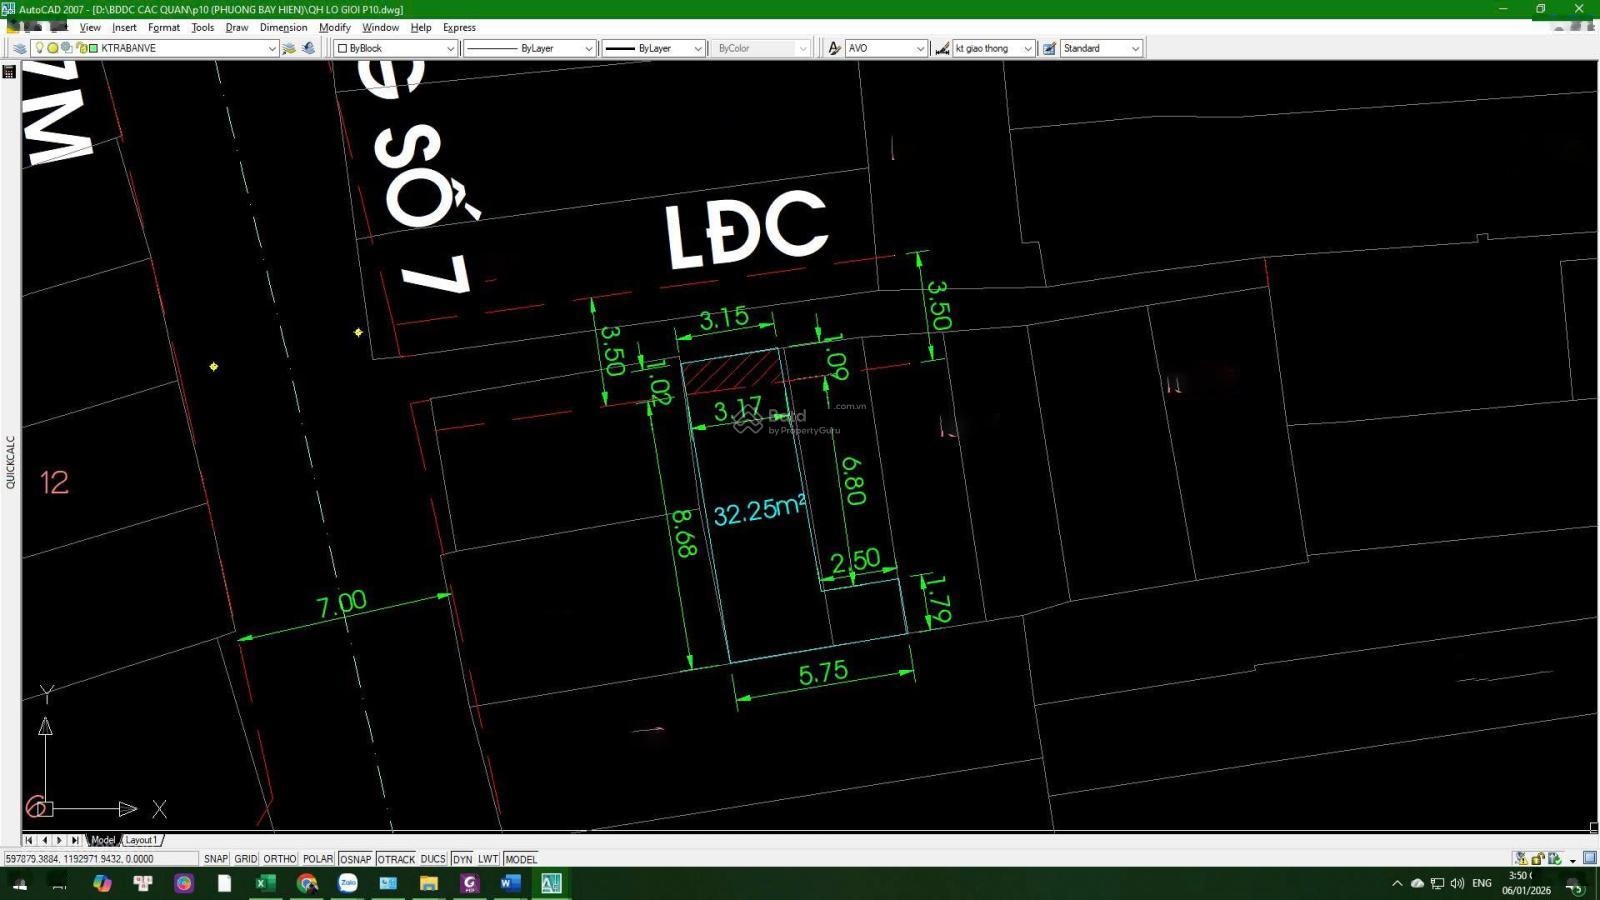This screenshot has height=900, width=1600.
Task: Open the QuickCalc calculator icon
Action: (9, 72)
